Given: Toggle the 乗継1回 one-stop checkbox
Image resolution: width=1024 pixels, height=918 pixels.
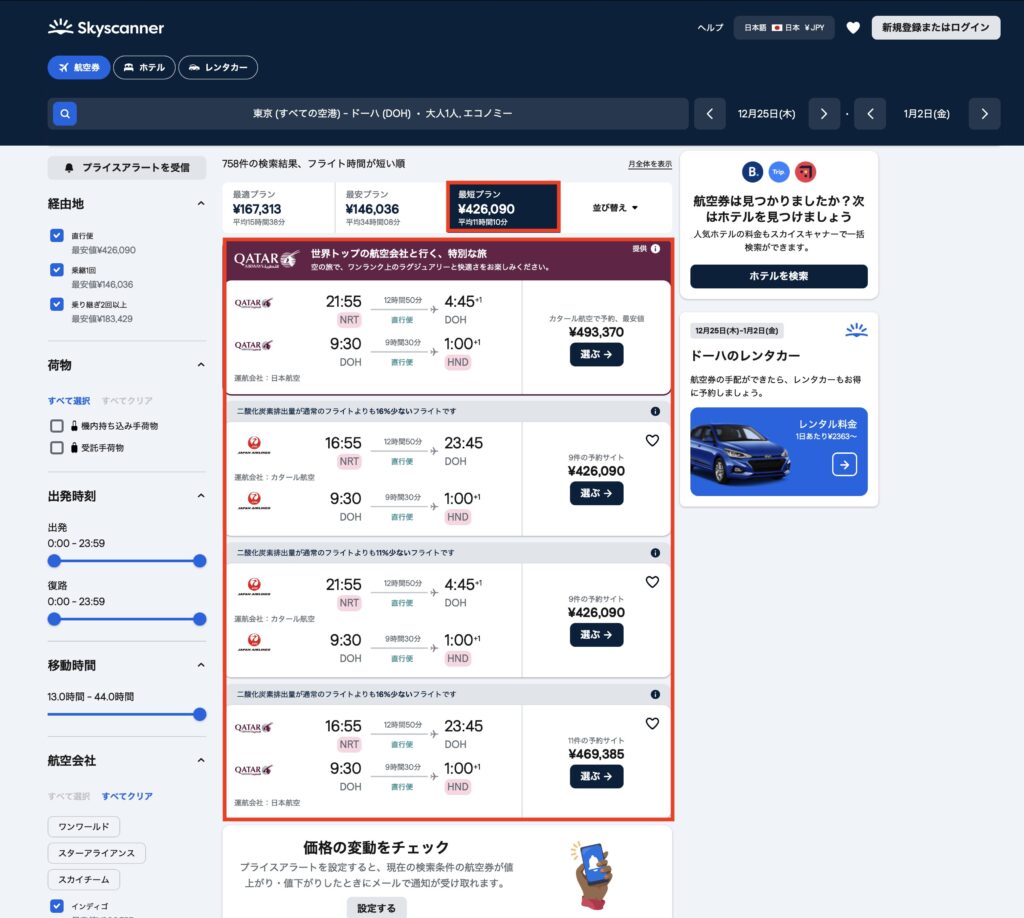Looking at the screenshot, I should pos(57,270).
